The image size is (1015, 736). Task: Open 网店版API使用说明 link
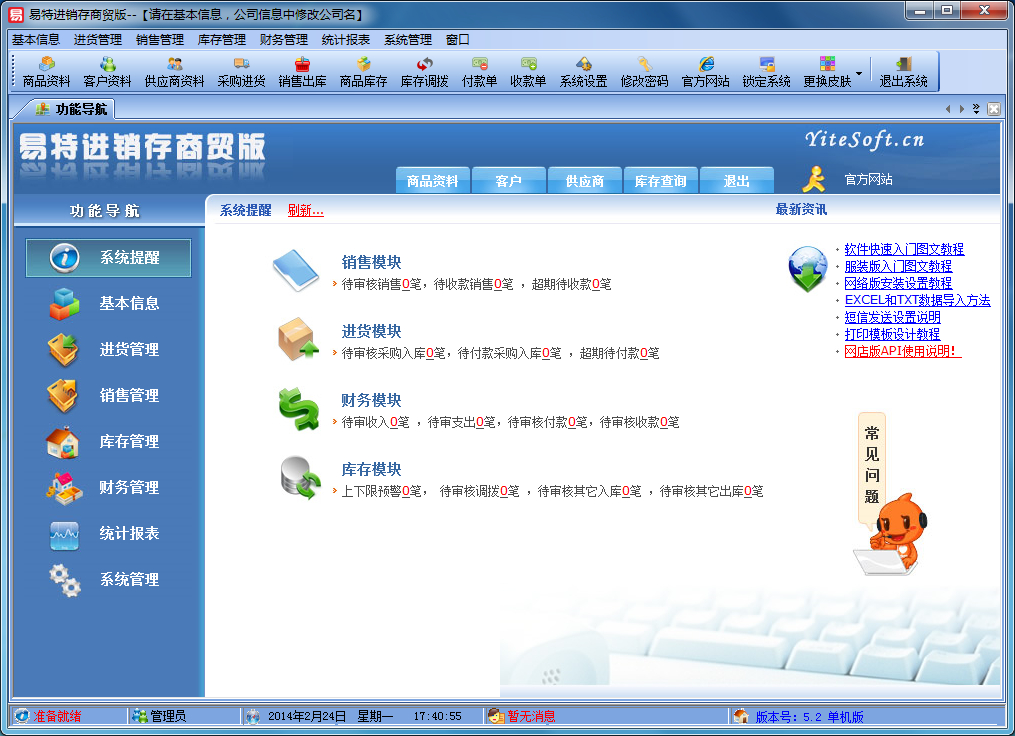[902, 351]
